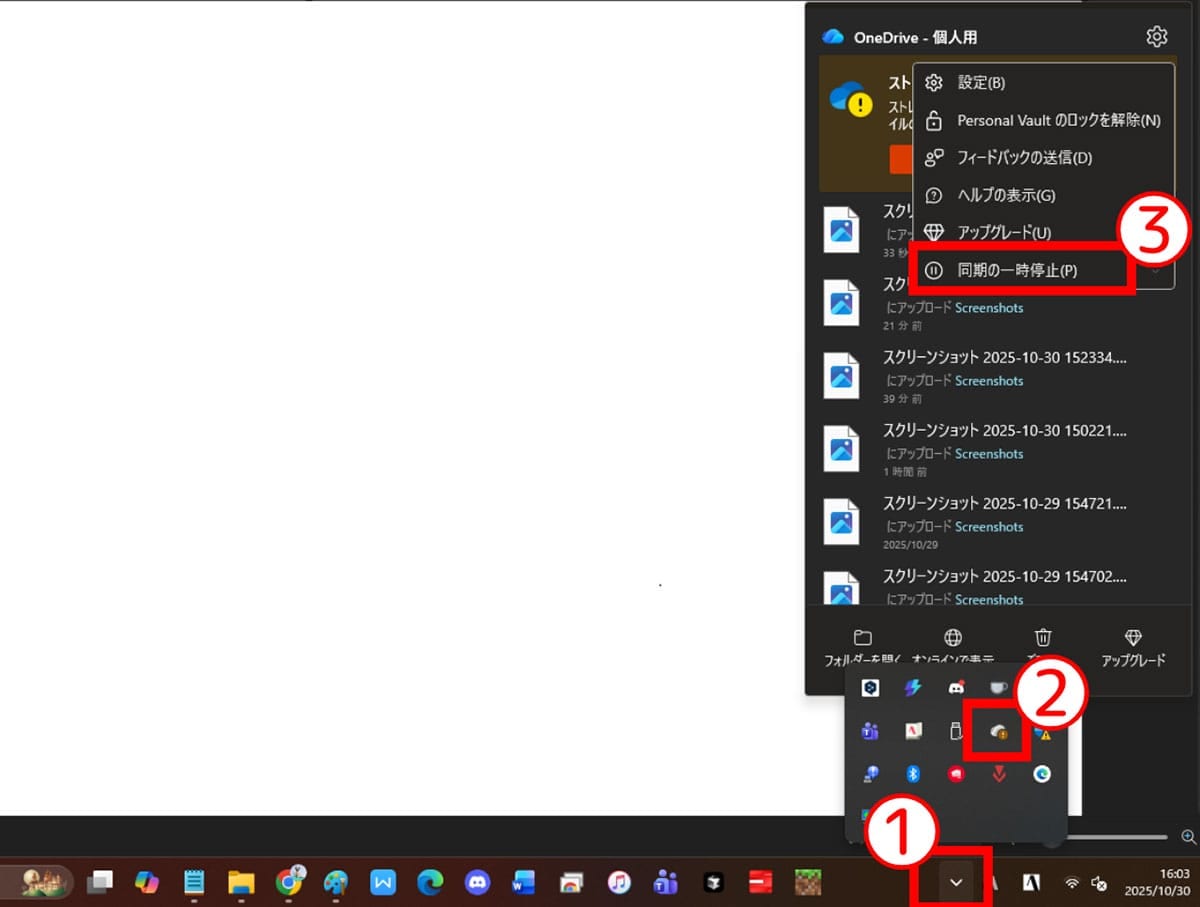Click the Microsoft Edge icon in the taskbar
1200x907 pixels.
point(430,883)
